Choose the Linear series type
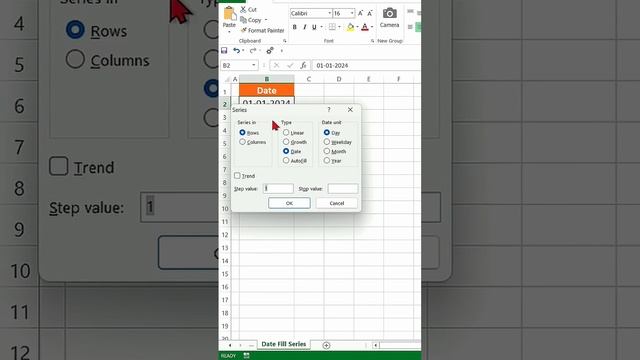 (x=286, y=133)
